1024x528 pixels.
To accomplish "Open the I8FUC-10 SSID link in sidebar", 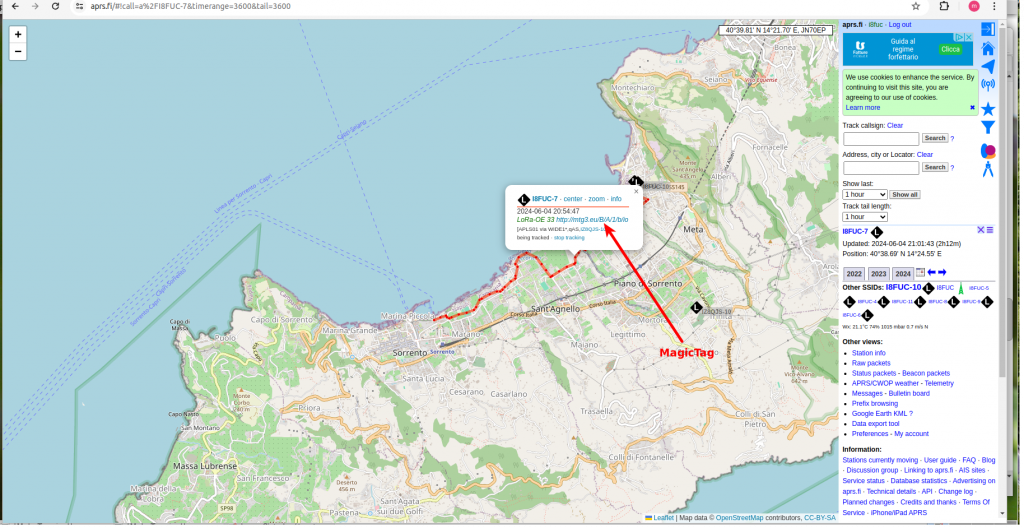I will point(903,288).
